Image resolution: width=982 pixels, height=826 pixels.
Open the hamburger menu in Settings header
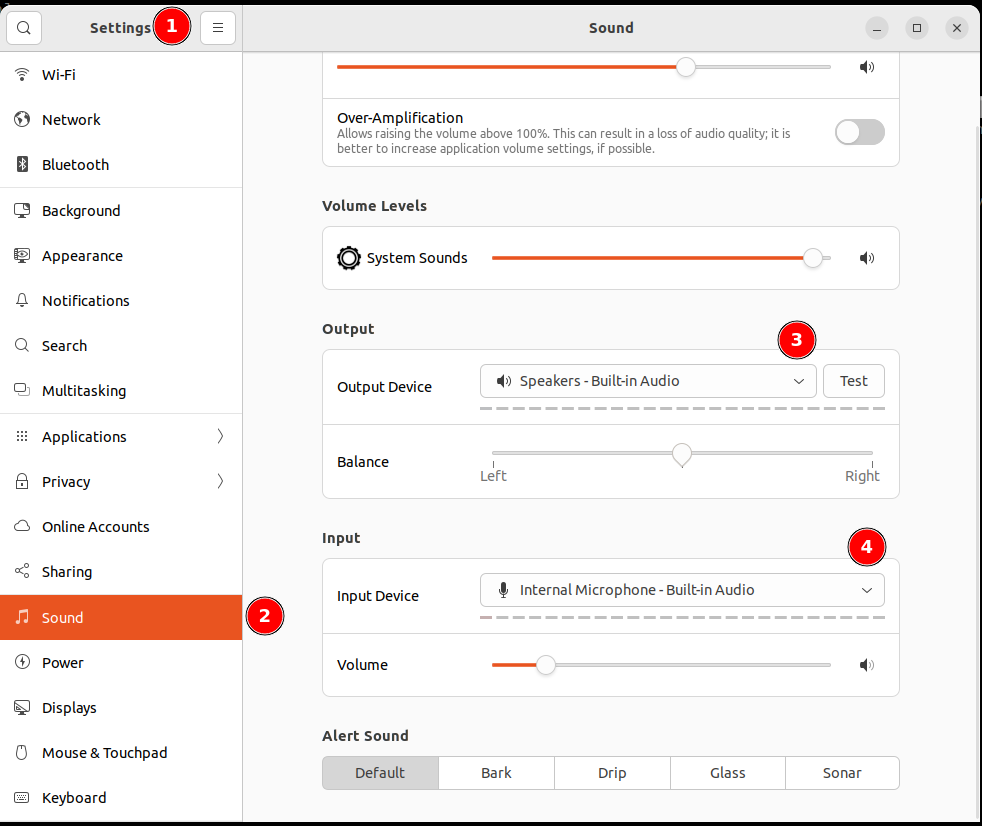(218, 28)
